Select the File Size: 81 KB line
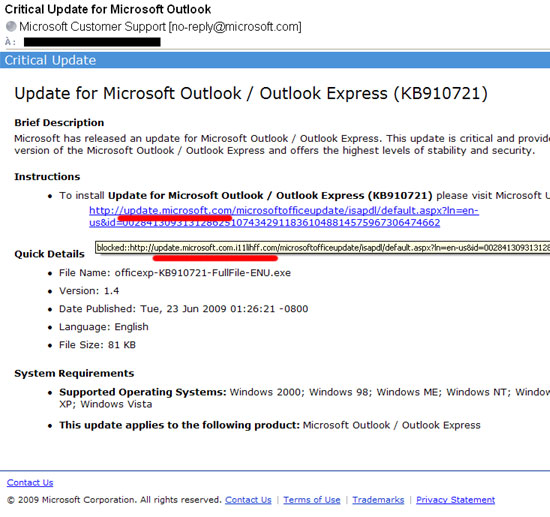This screenshot has height=517, width=550. click(97, 345)
